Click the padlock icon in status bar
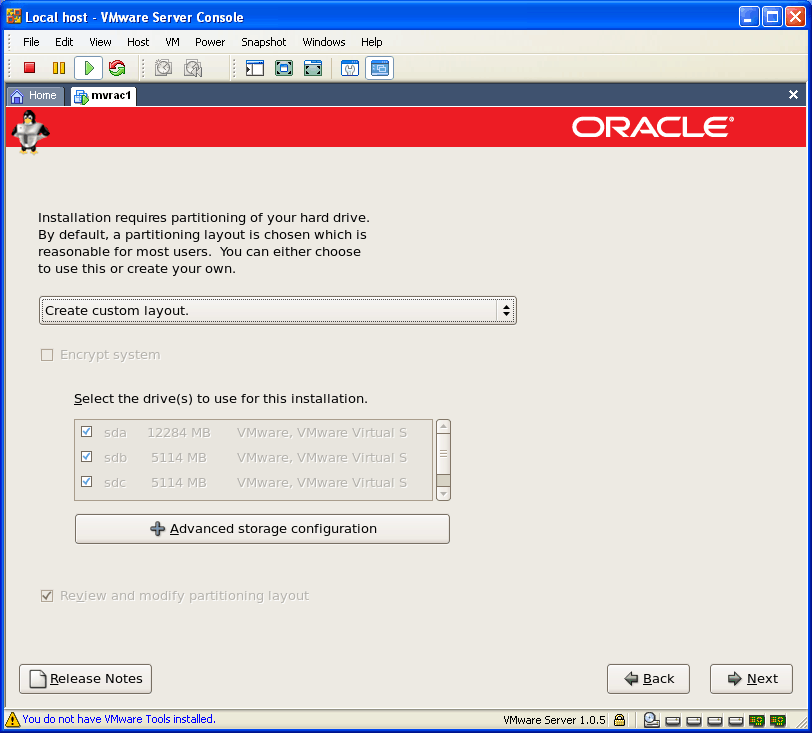 pyautogui.click(x=620, y=719)
